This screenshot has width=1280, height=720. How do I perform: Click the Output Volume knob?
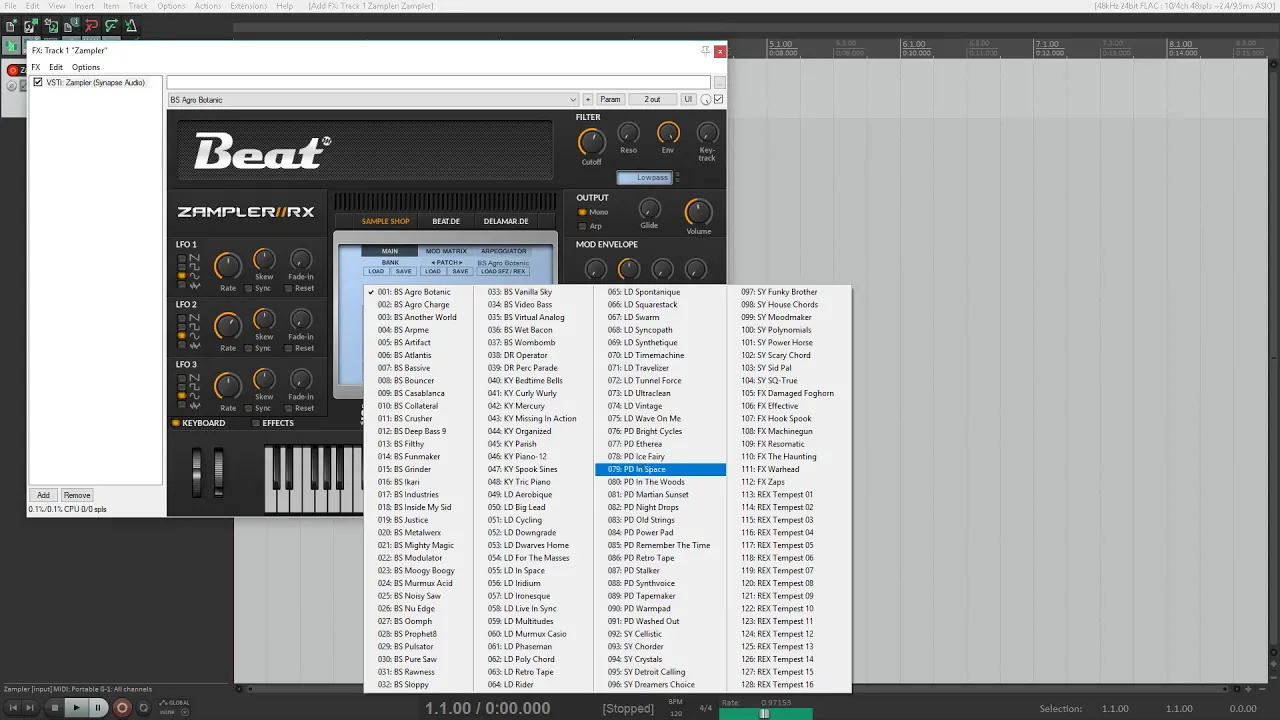(x=698, y=211)
